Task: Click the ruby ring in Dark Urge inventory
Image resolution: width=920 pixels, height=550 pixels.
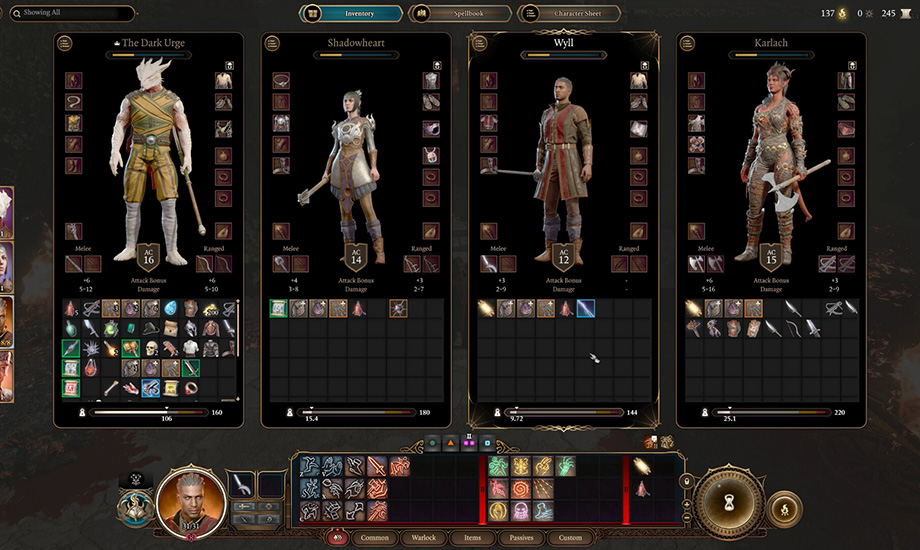Action: click(x=191, y=388)
